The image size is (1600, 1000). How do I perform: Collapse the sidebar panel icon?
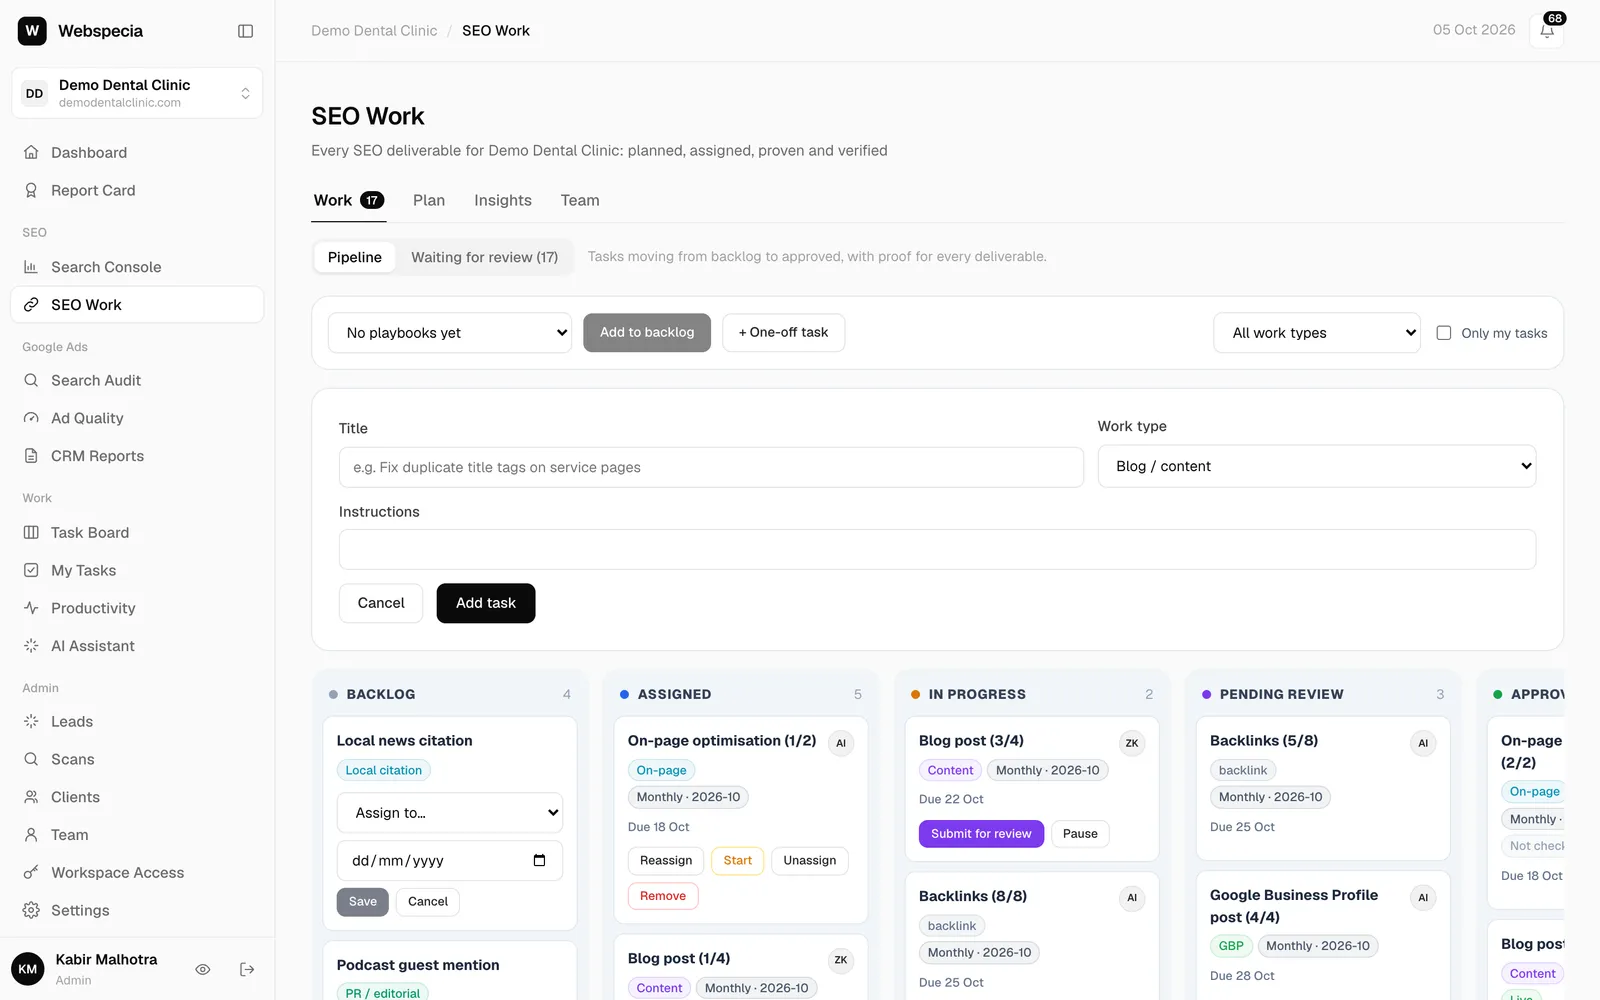(x=245, y=31)
